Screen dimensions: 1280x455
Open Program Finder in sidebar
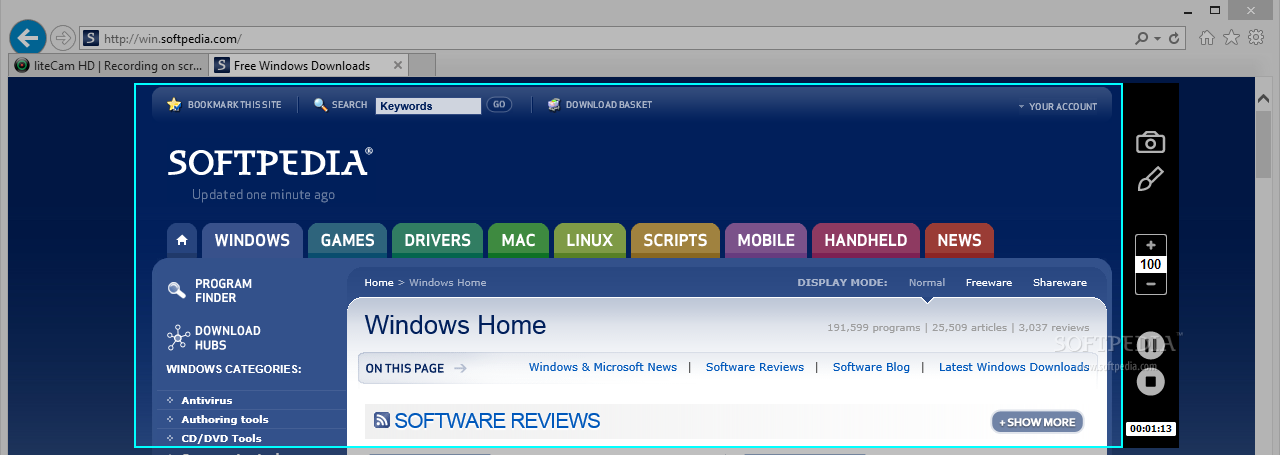pyautogui.click(x=223, y=291)
